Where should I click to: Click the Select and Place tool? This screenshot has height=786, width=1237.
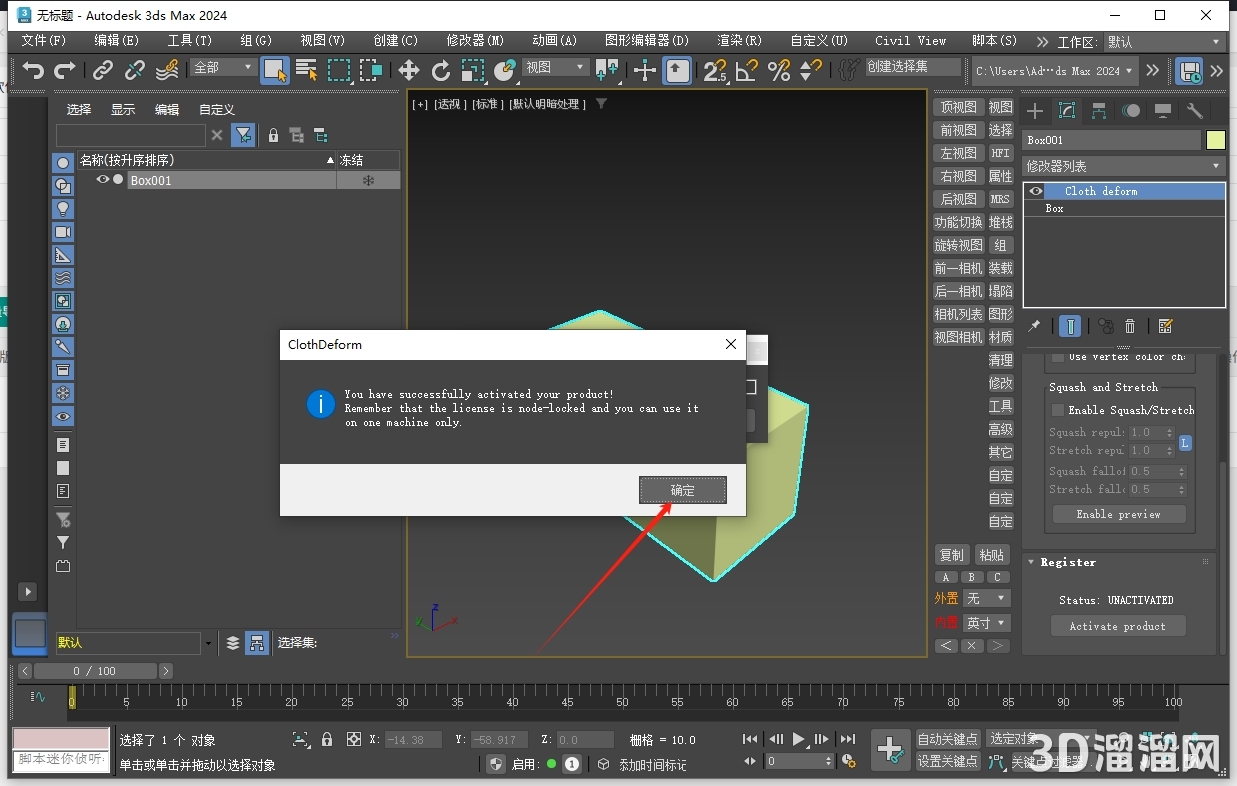click(x=505, y=70)
